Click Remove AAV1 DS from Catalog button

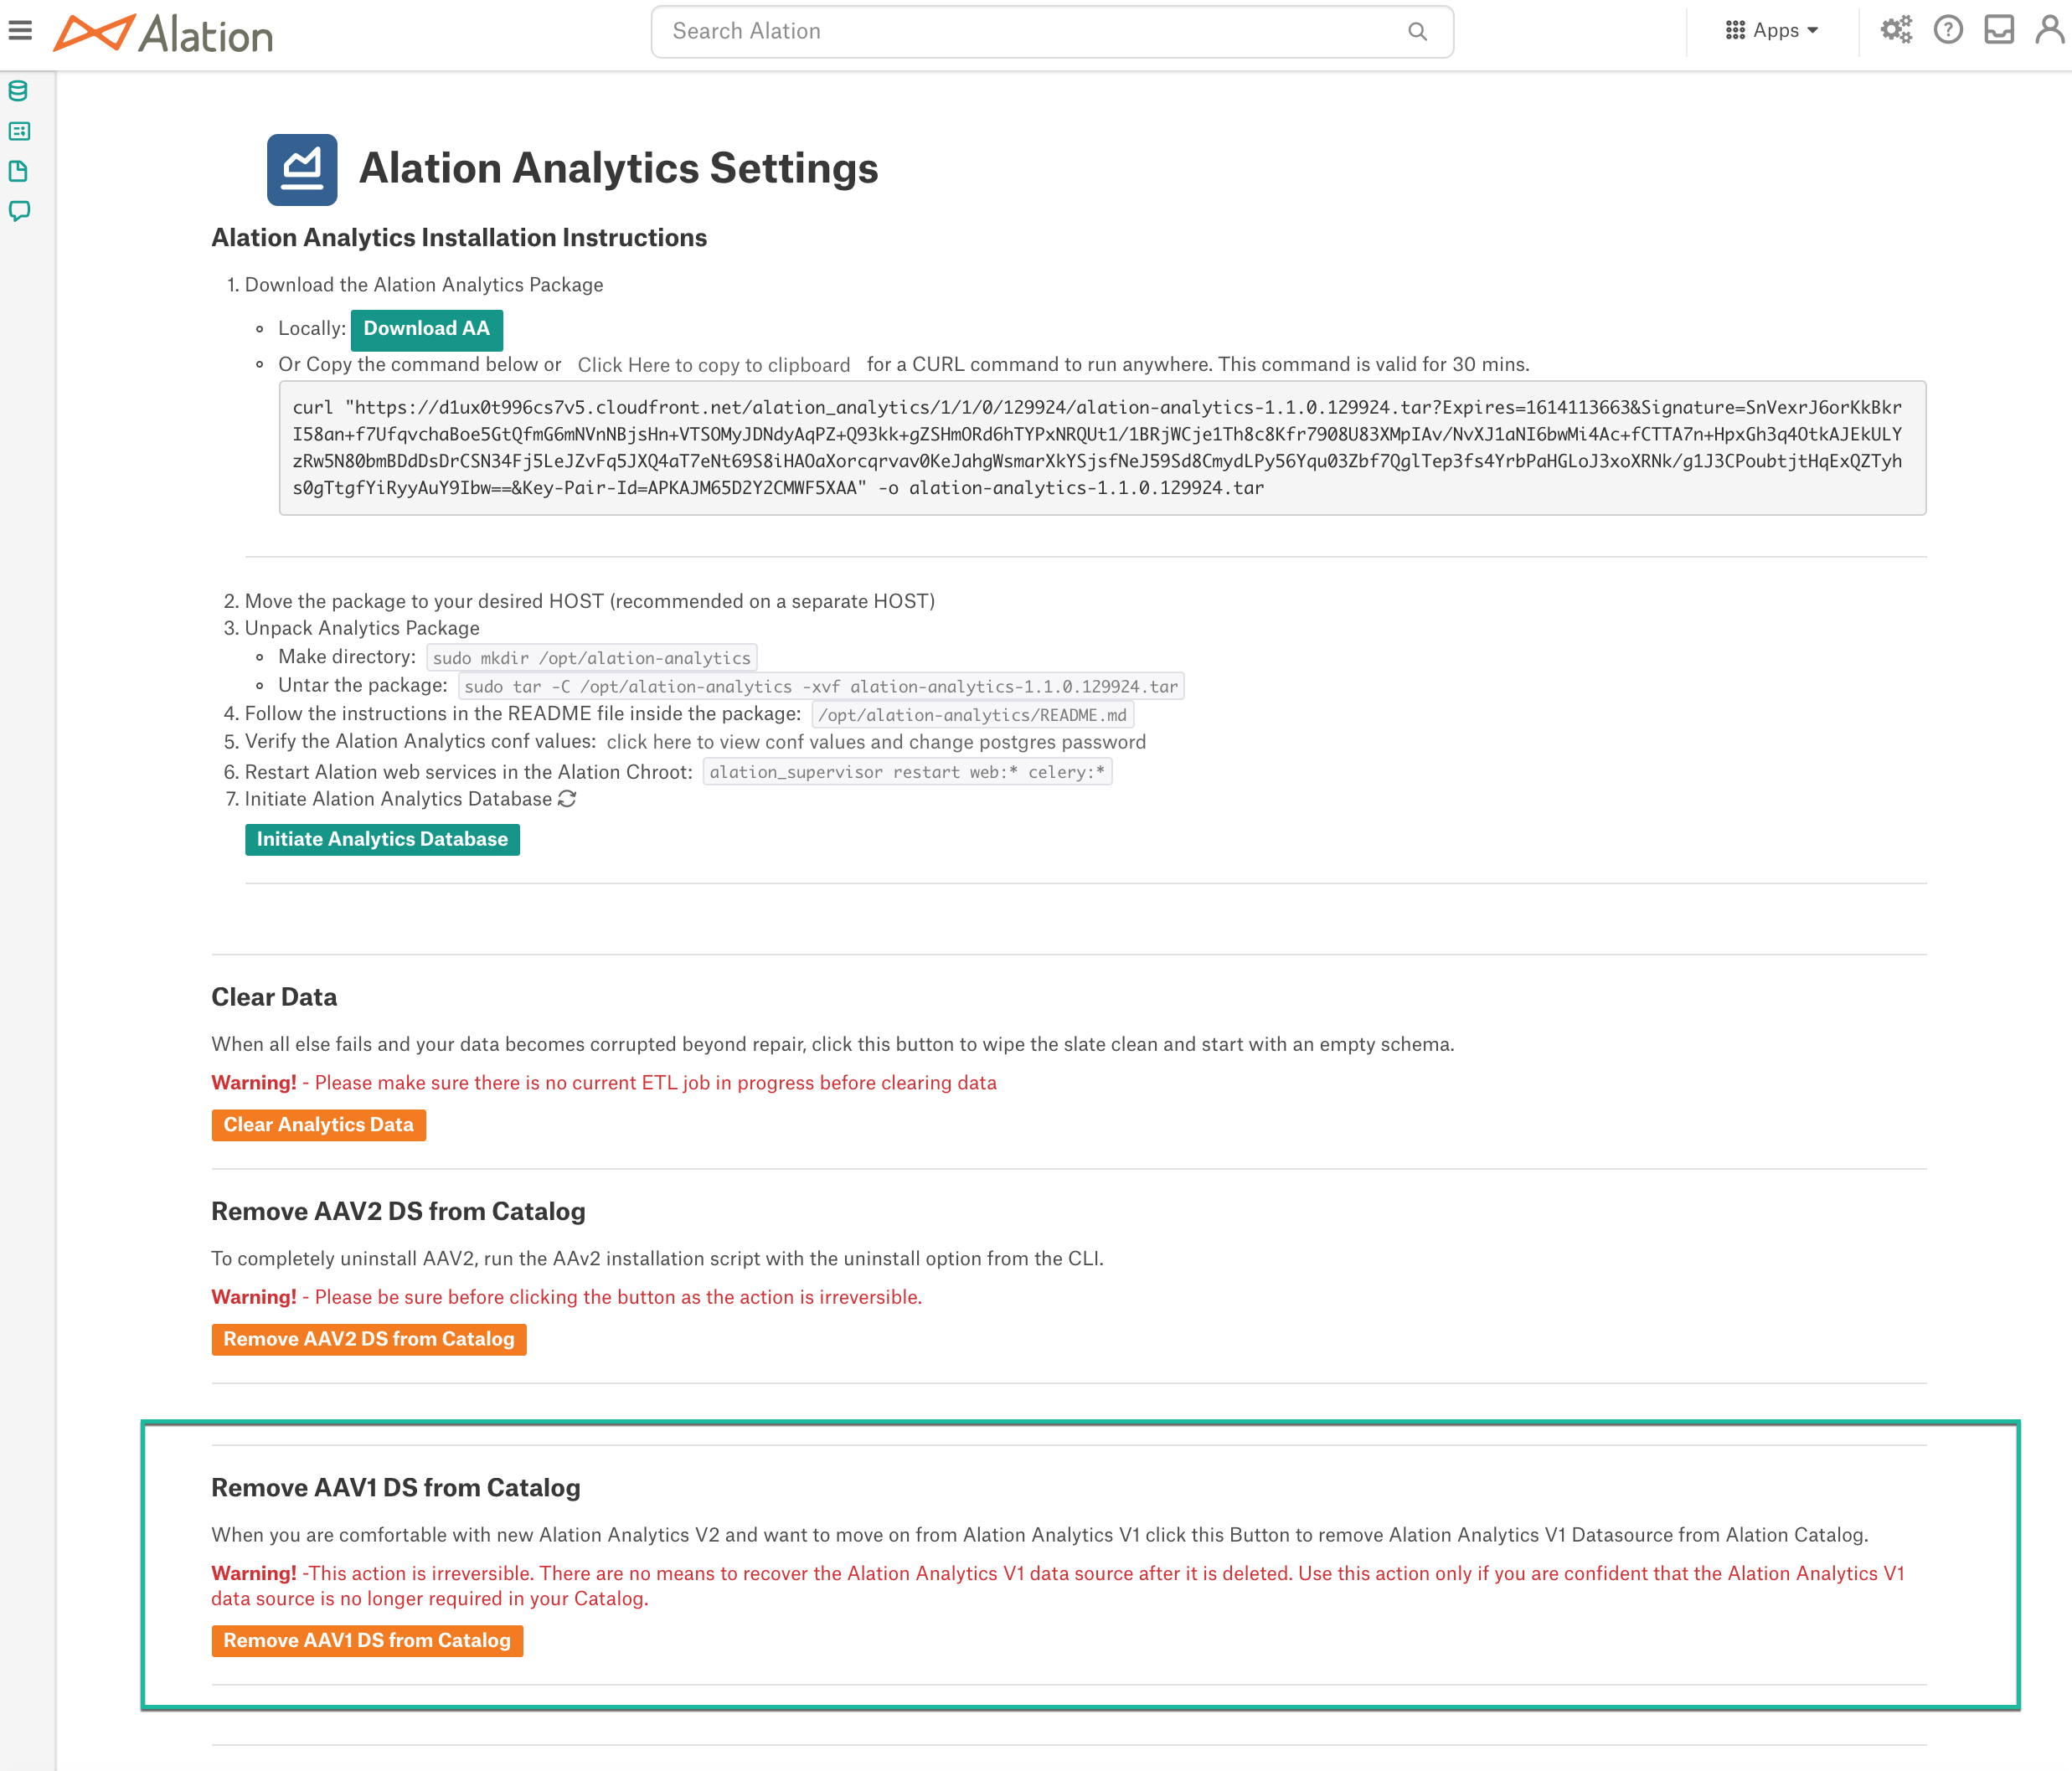[x=367, y=1641]
